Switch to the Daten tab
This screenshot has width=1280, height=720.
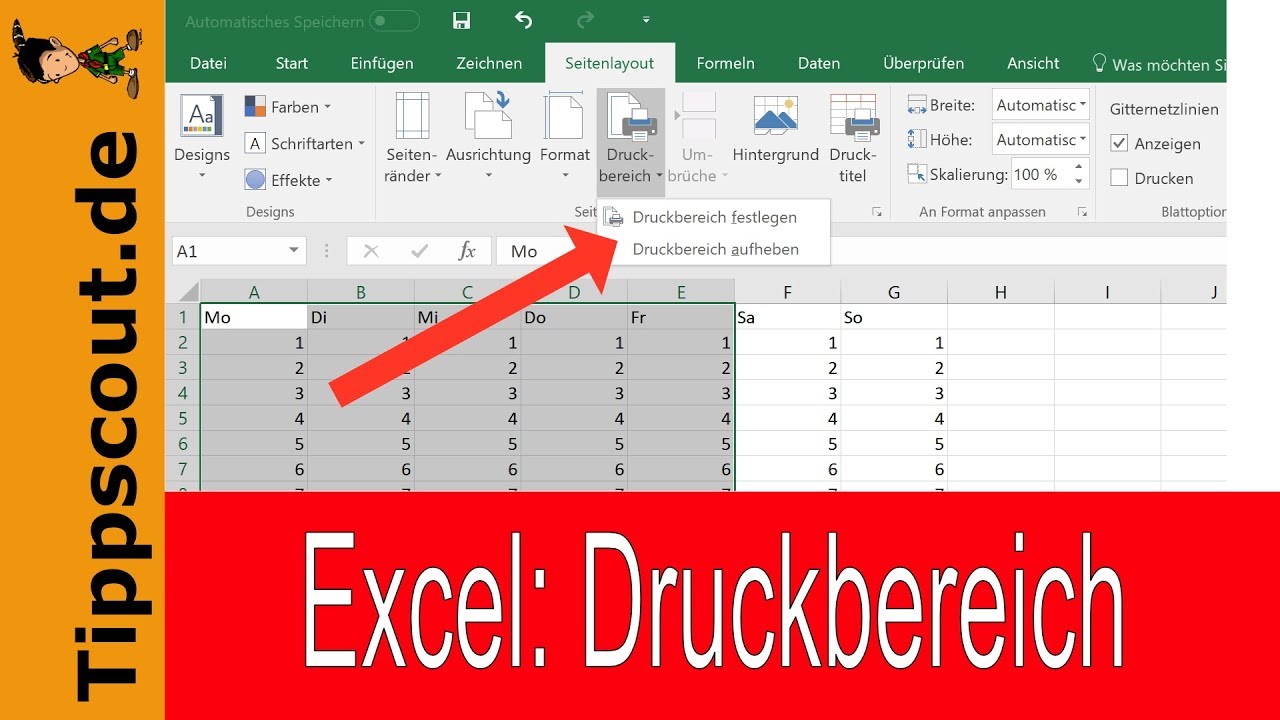click(x=819, y=63)
